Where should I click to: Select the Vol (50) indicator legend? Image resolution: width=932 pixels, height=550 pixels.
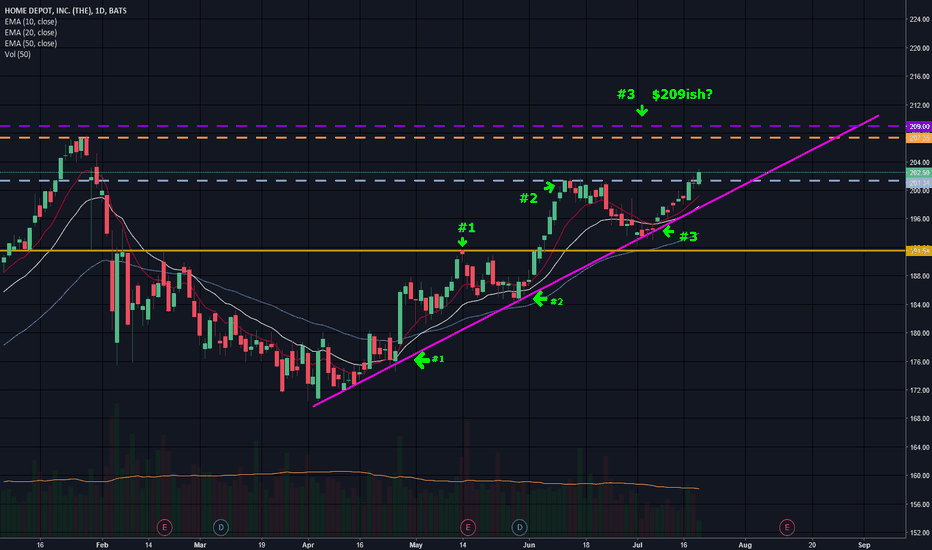(x=18, y=55)
